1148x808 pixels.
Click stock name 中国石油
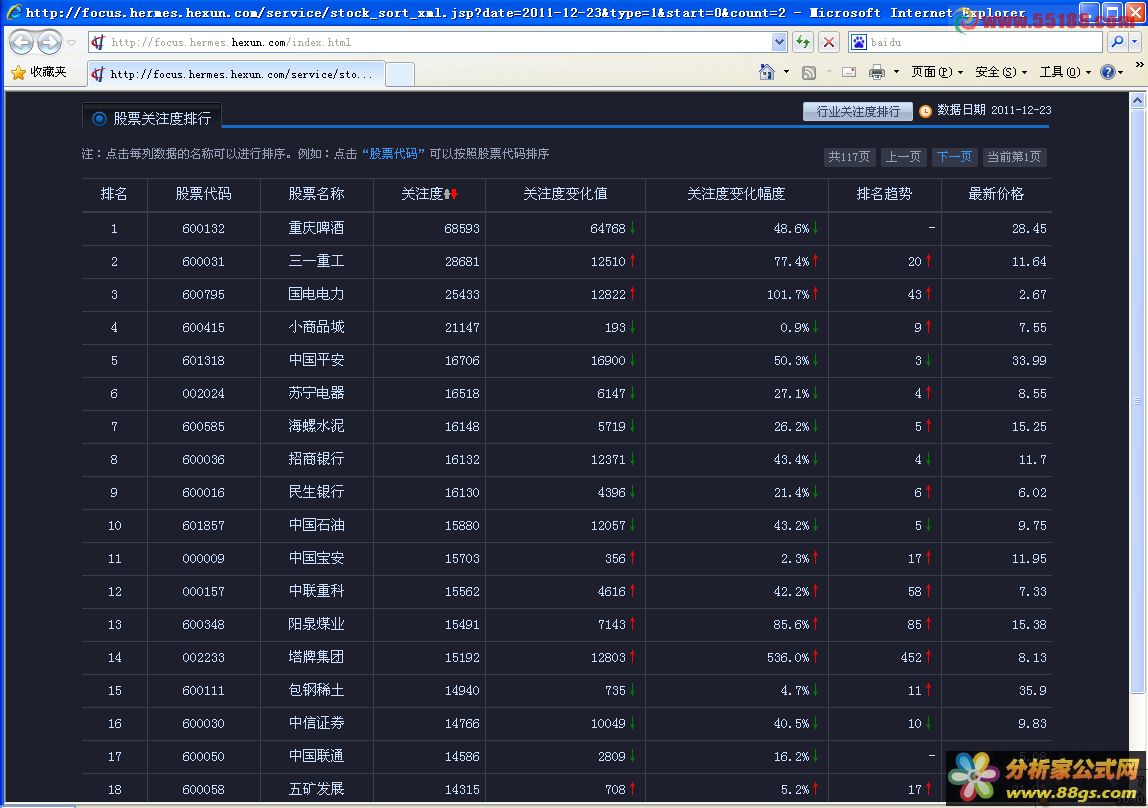pyautogui.click(x=316, y=525)
